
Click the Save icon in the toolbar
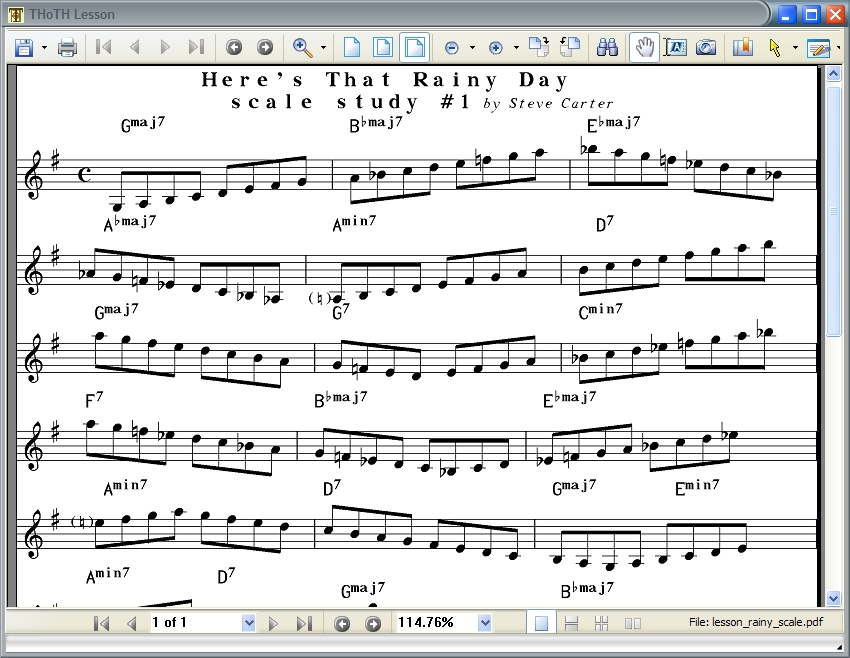click(x=23, y=48)
